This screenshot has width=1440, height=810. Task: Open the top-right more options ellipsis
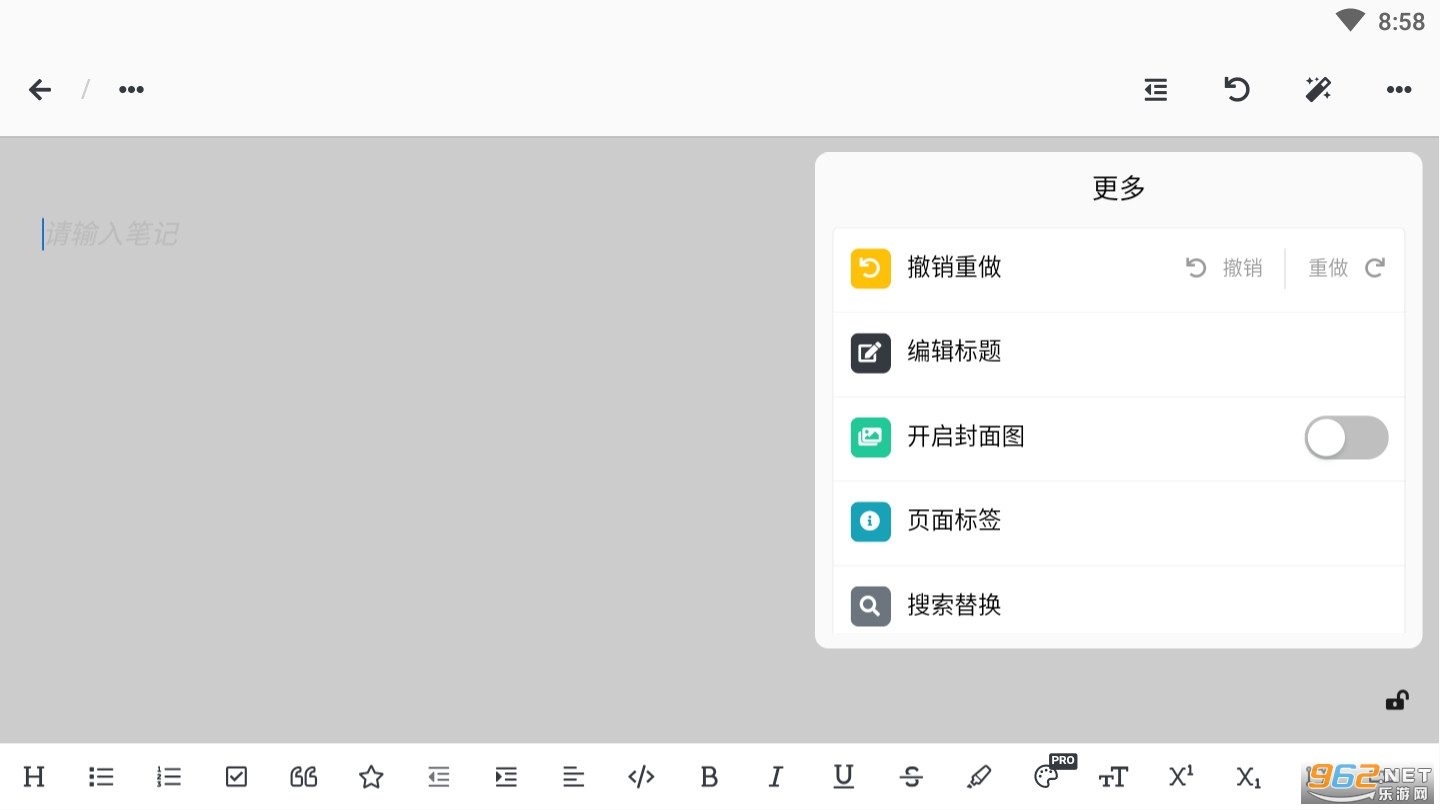pyautogui.click(x=1399, y=90)
